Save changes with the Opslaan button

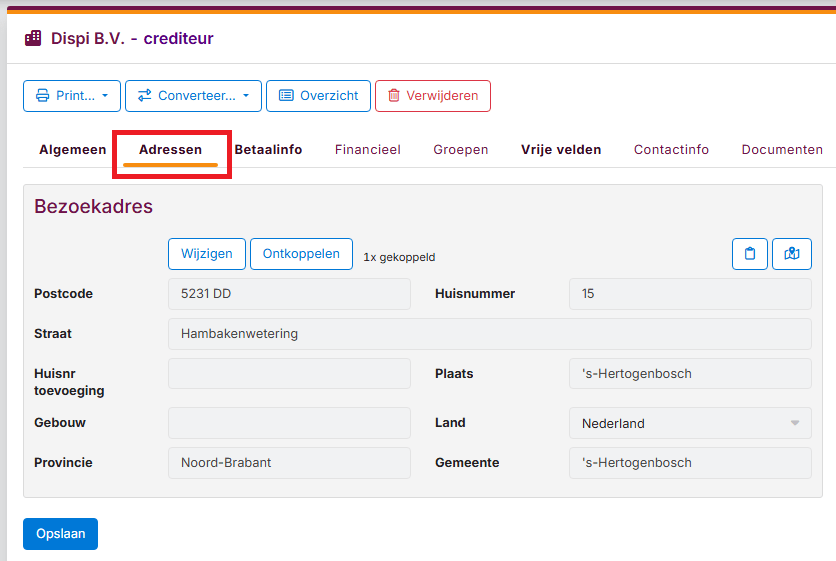coord(60,534)
